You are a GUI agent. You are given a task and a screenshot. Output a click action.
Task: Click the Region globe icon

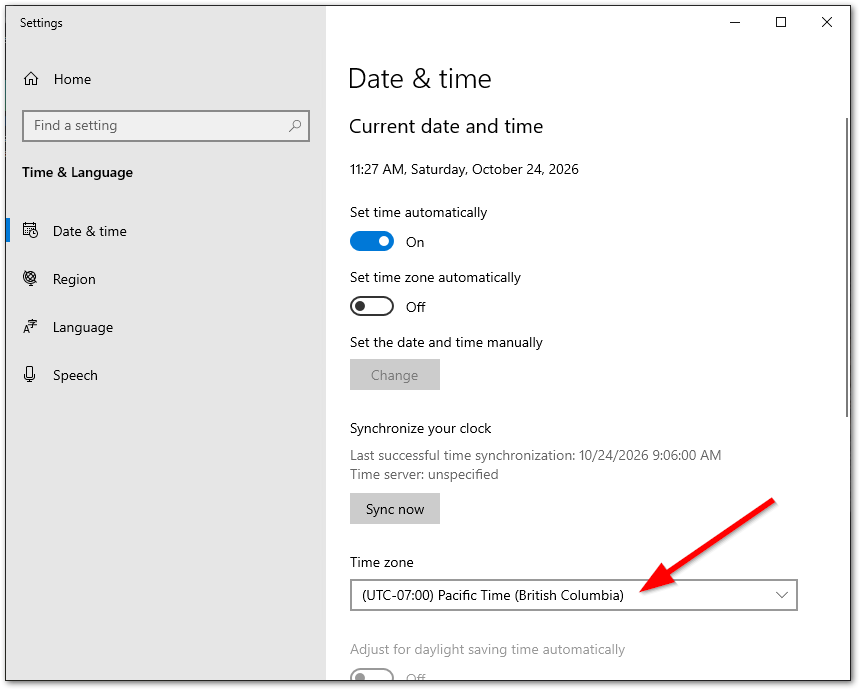click(x=30, y=278)
